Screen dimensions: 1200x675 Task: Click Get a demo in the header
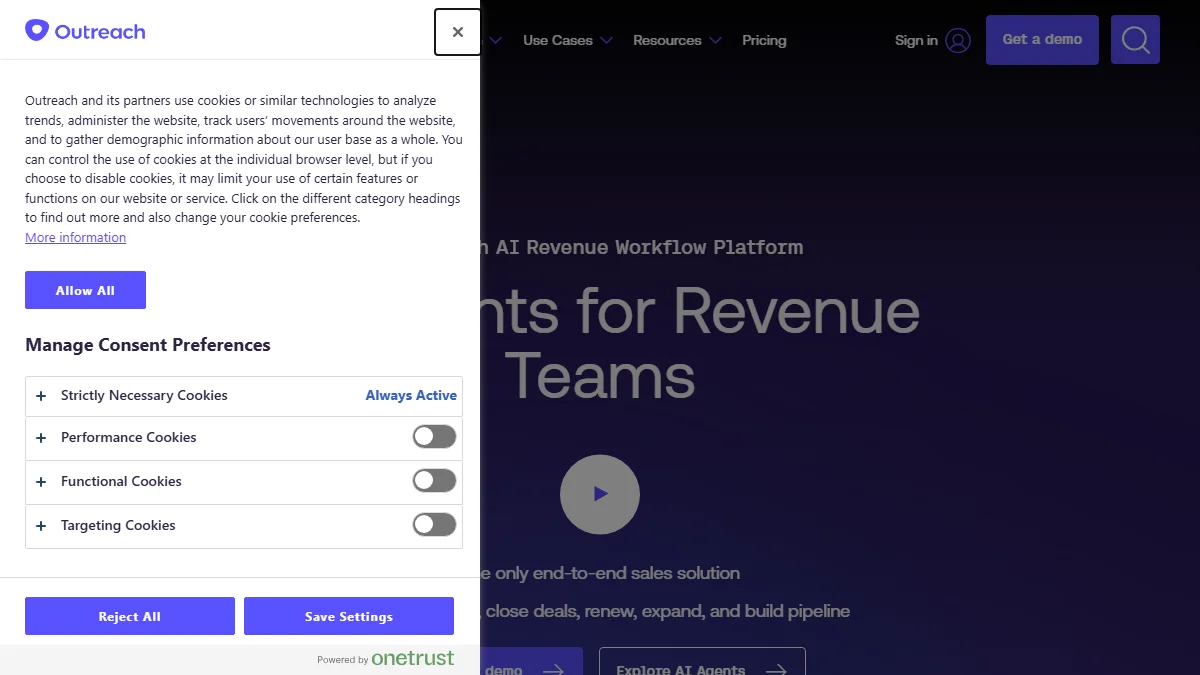point(1042,40)
